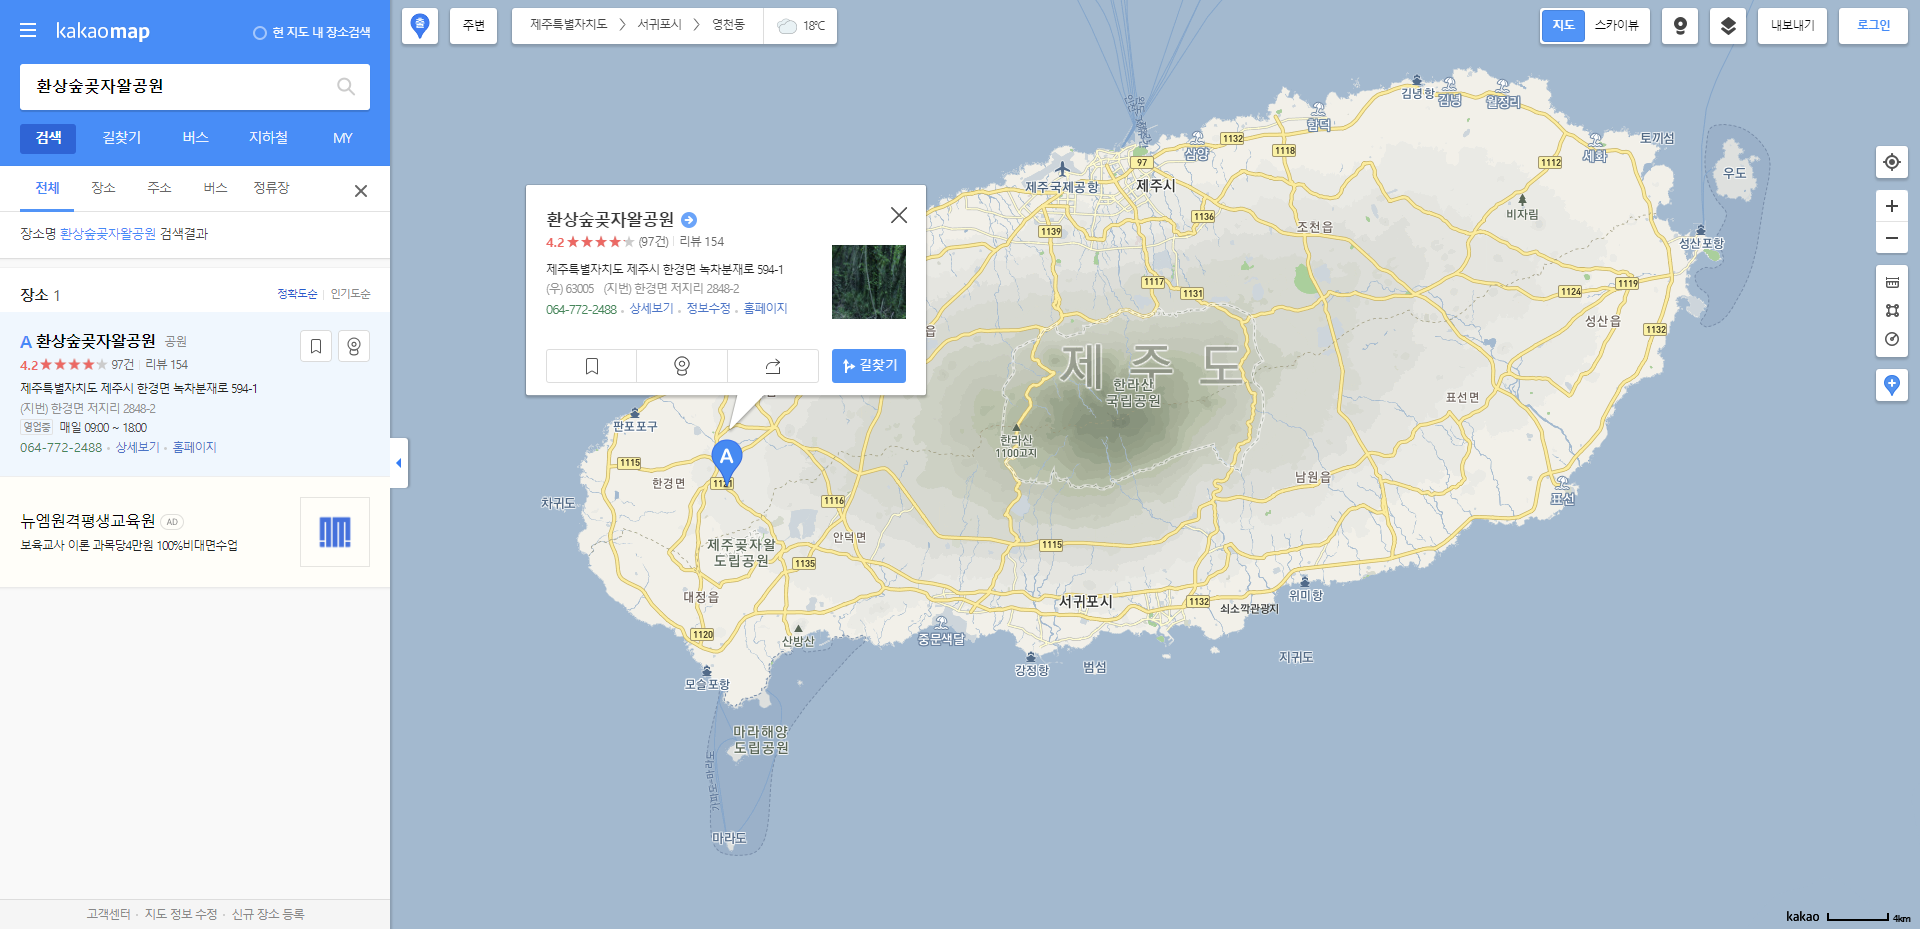Close the search results filter bar
The height and width of the screenshot is (929, 1920).
(361, 191)
